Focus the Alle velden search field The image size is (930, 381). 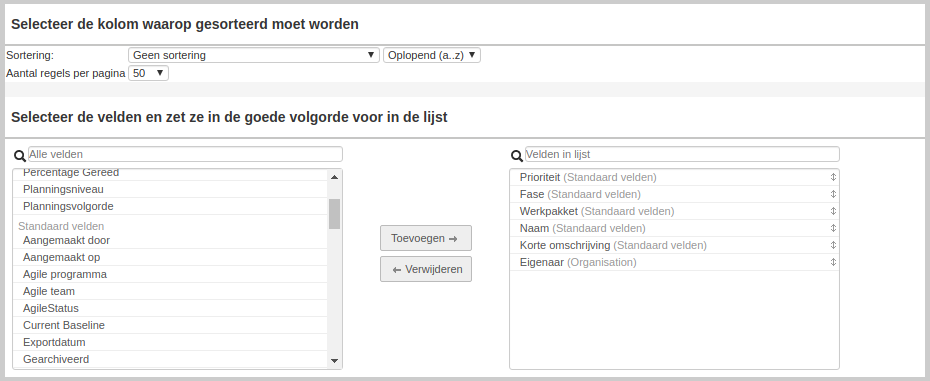pyautogui.click(x=186, y=154)
